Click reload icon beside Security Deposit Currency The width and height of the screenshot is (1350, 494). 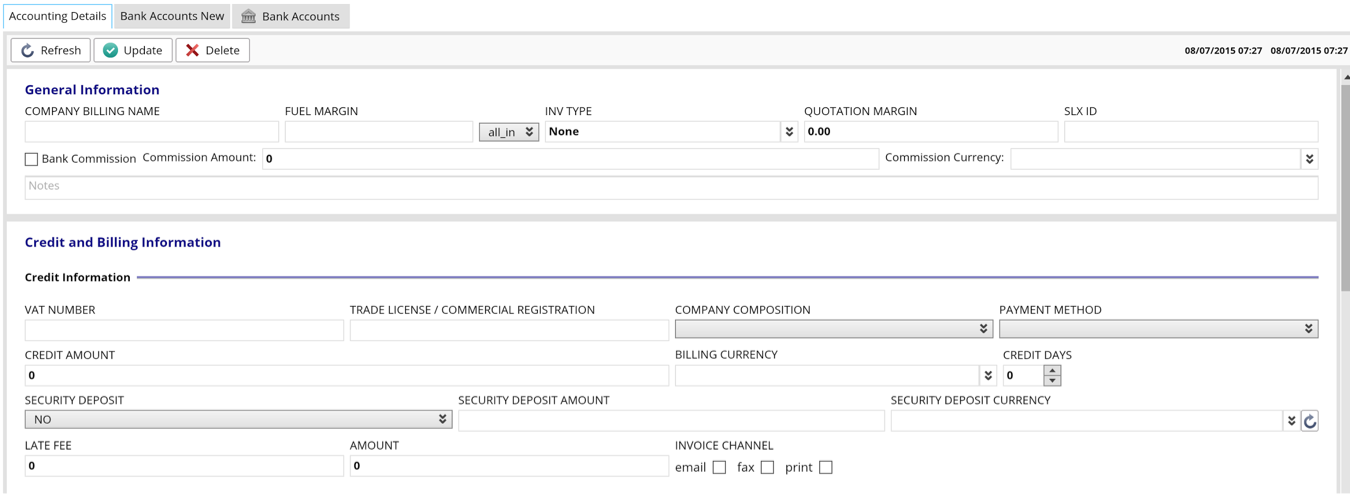click(1310, 421)
